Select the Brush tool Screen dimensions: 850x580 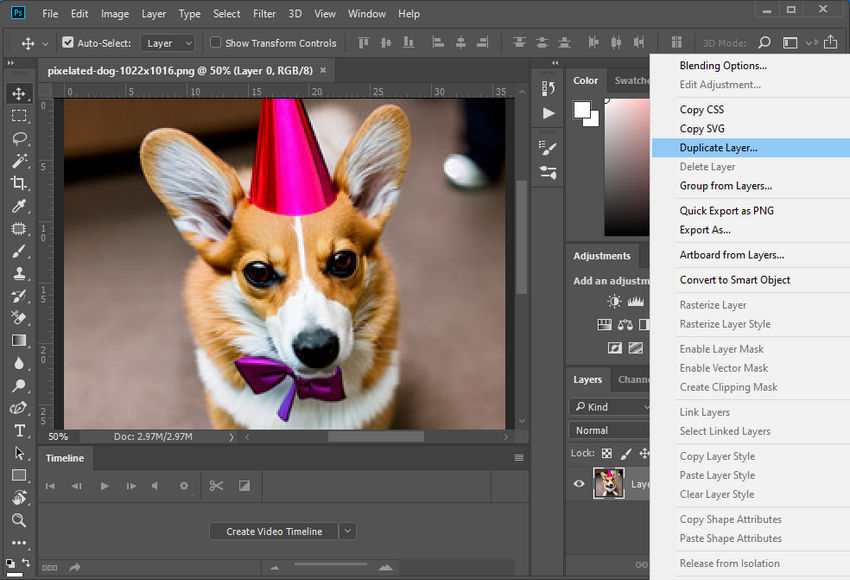19,251
